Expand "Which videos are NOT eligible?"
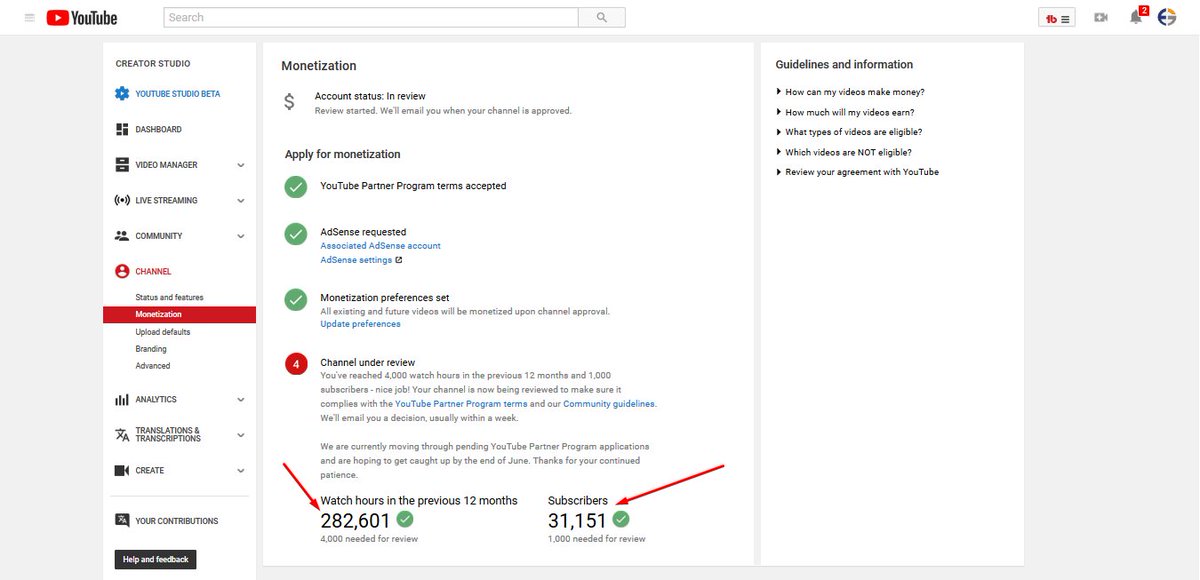The width and height of the screenshot is (1200, 580). tap(844, 152)
